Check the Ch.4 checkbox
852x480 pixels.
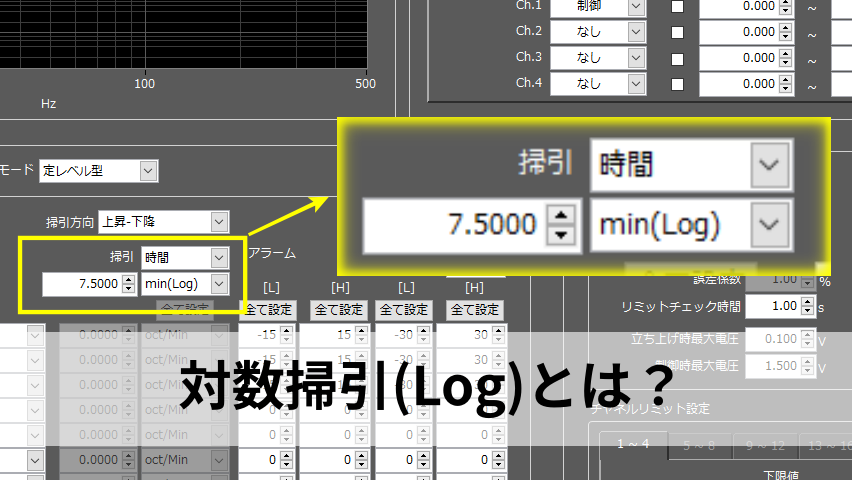(x=677, y=84)
